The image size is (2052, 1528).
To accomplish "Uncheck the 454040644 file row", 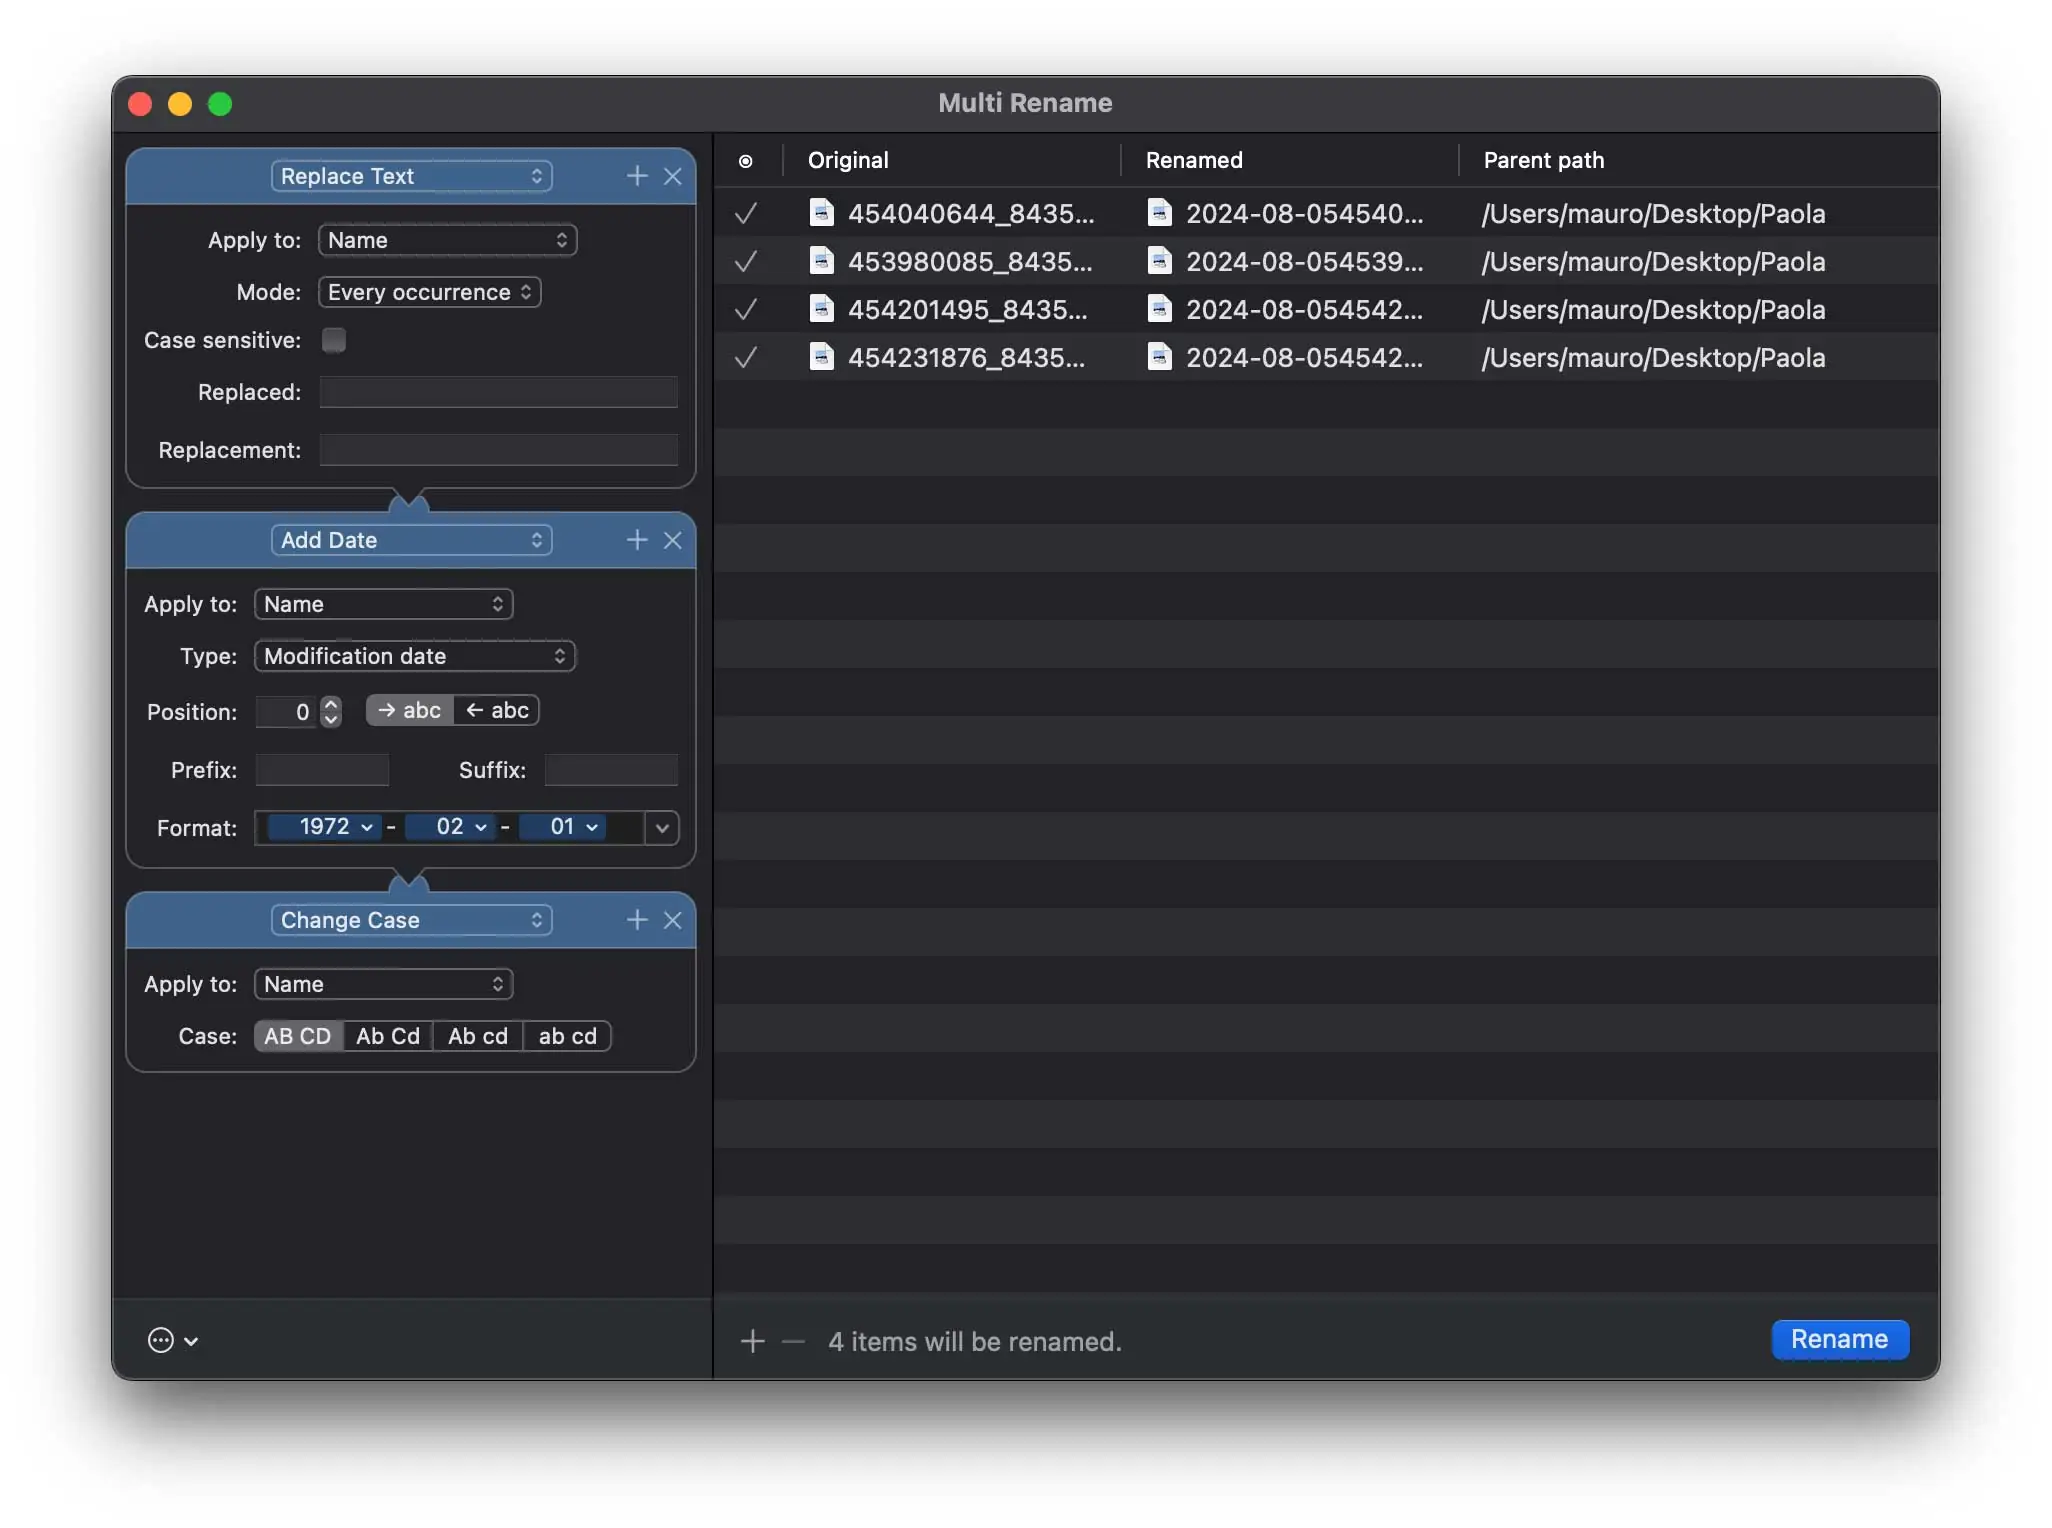I will point(745,213).
